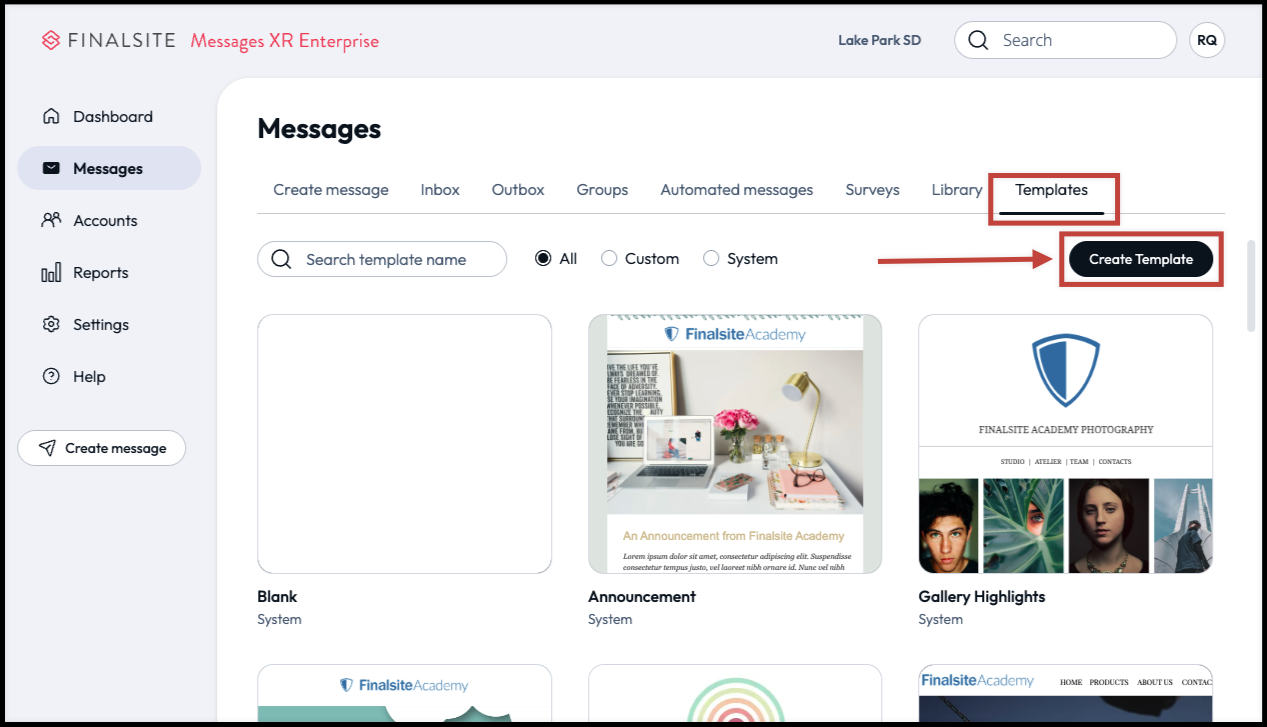Image resolution: width=1267 pixels, height=727 pixels.
Task: Go to the Surveys tab
Action: click(872, 190)
